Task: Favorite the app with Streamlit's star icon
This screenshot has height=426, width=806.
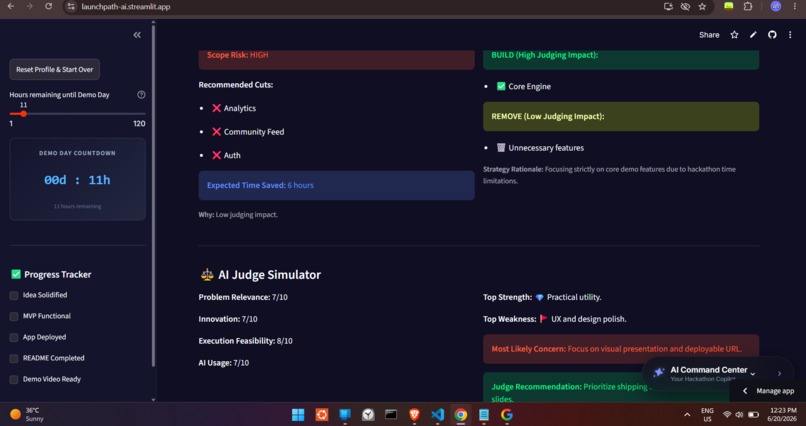Action: pos(734,35)
